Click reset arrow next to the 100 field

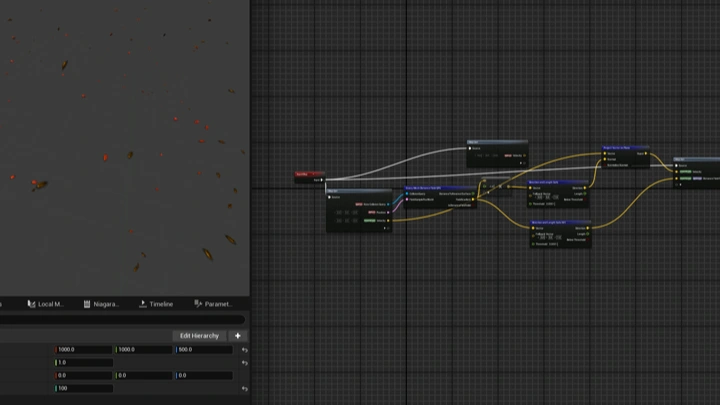click(245, 388)
